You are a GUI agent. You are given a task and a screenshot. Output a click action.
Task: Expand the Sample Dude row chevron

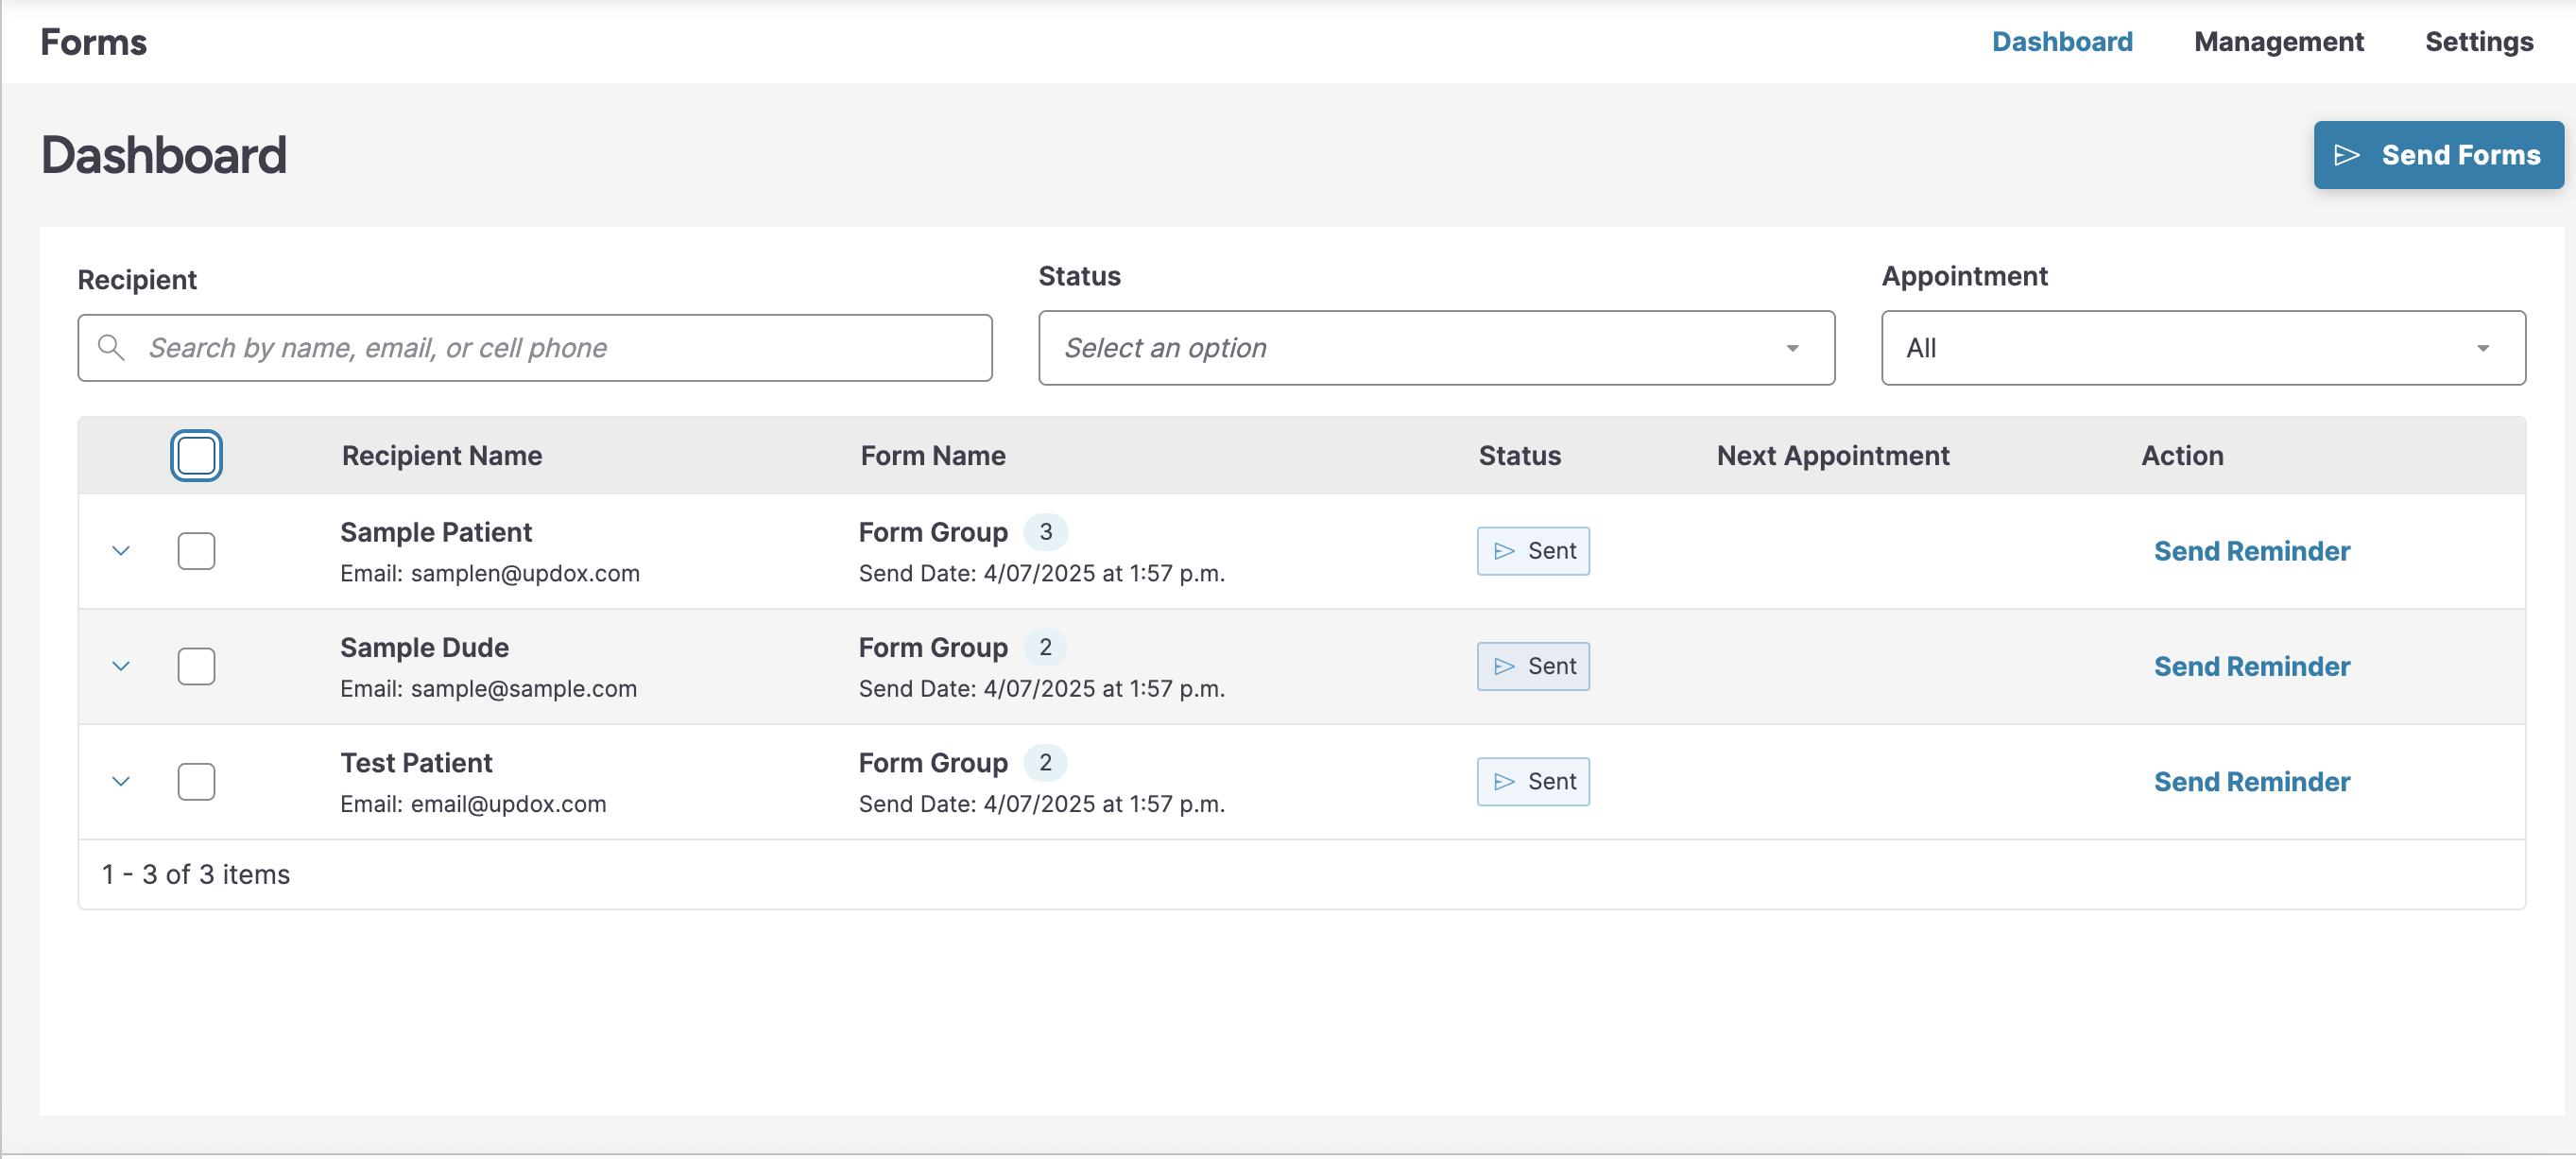tap(121, 666)
